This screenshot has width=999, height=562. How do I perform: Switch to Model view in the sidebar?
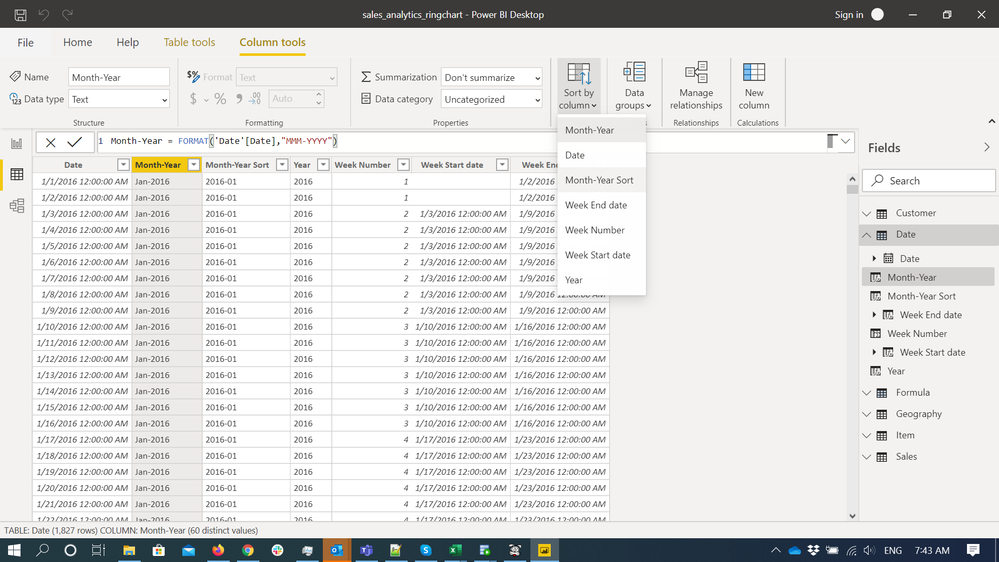(17, 206)
